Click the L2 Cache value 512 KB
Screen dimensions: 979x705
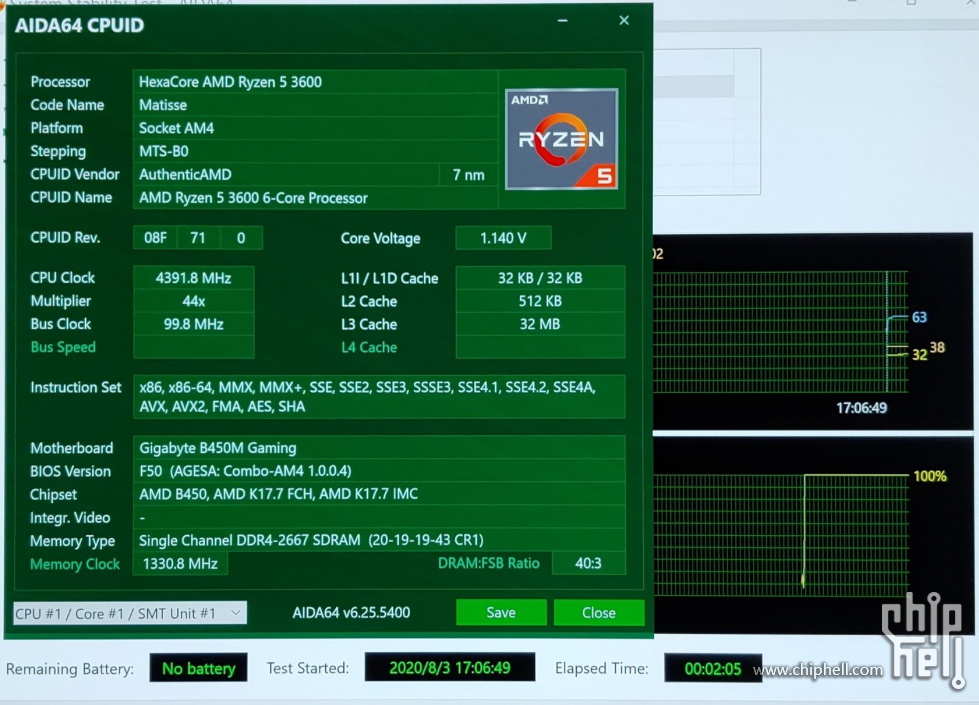(x=540, y=301)
